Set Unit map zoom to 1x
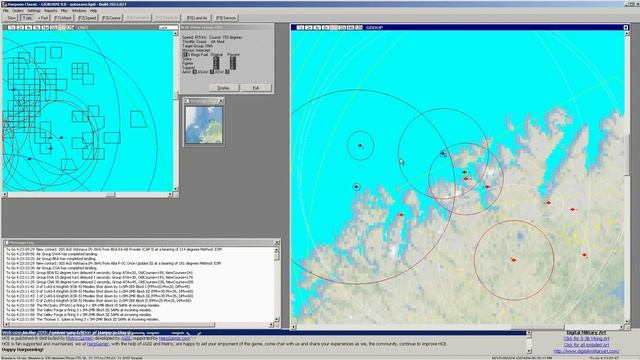 (x=11, y=27)
